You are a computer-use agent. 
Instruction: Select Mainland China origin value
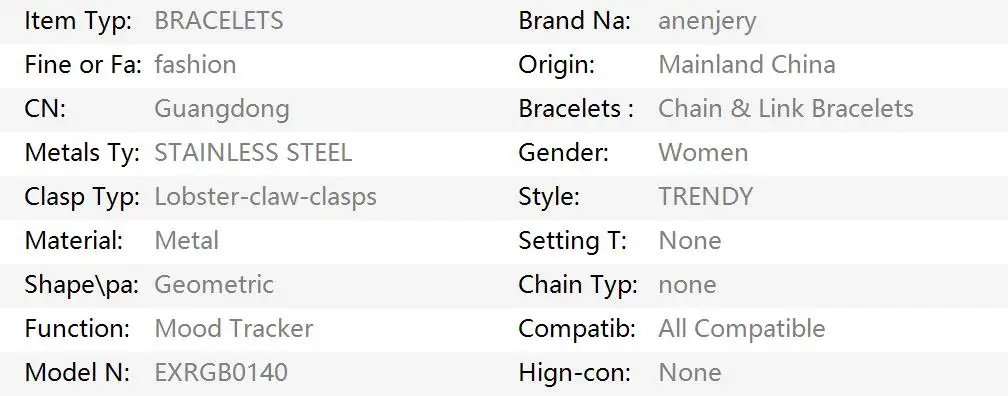747,64
